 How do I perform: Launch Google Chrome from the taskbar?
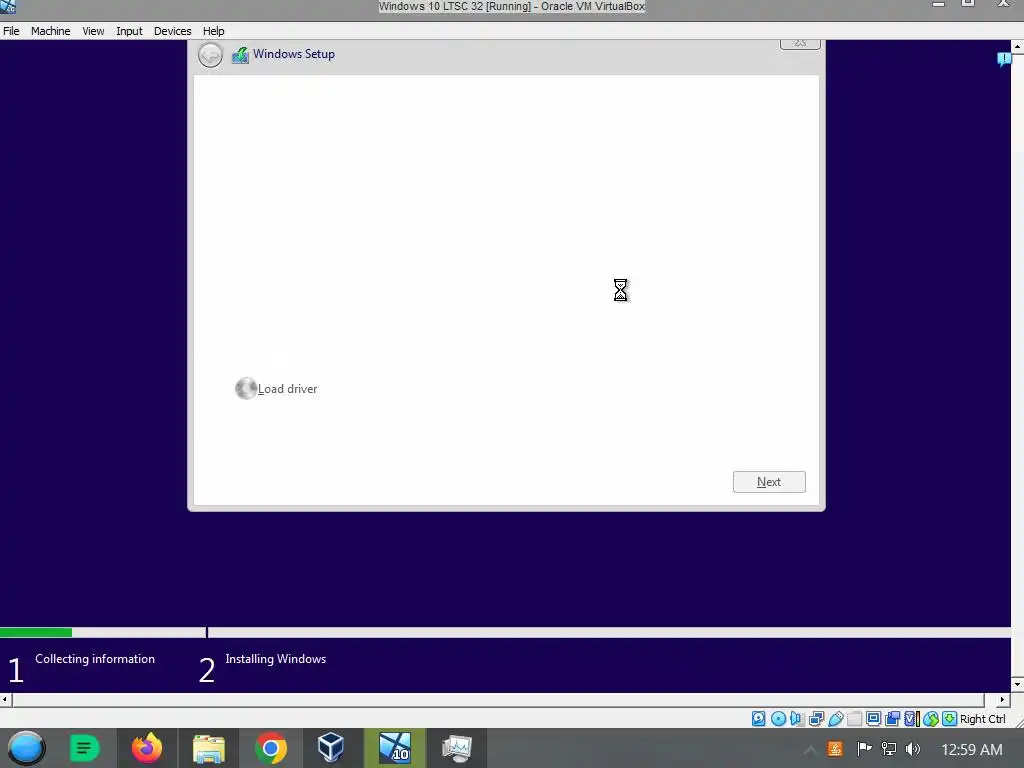(x=270, y=748)
